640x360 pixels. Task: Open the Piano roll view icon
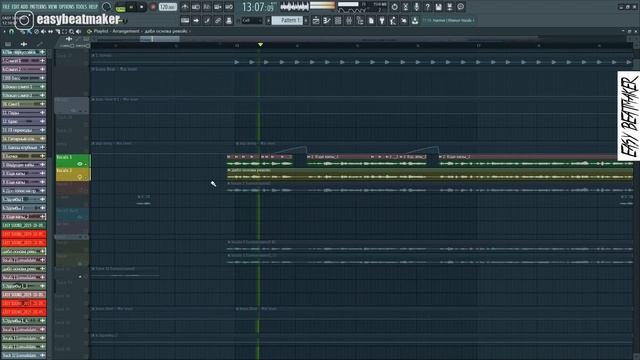pos(327,20)
